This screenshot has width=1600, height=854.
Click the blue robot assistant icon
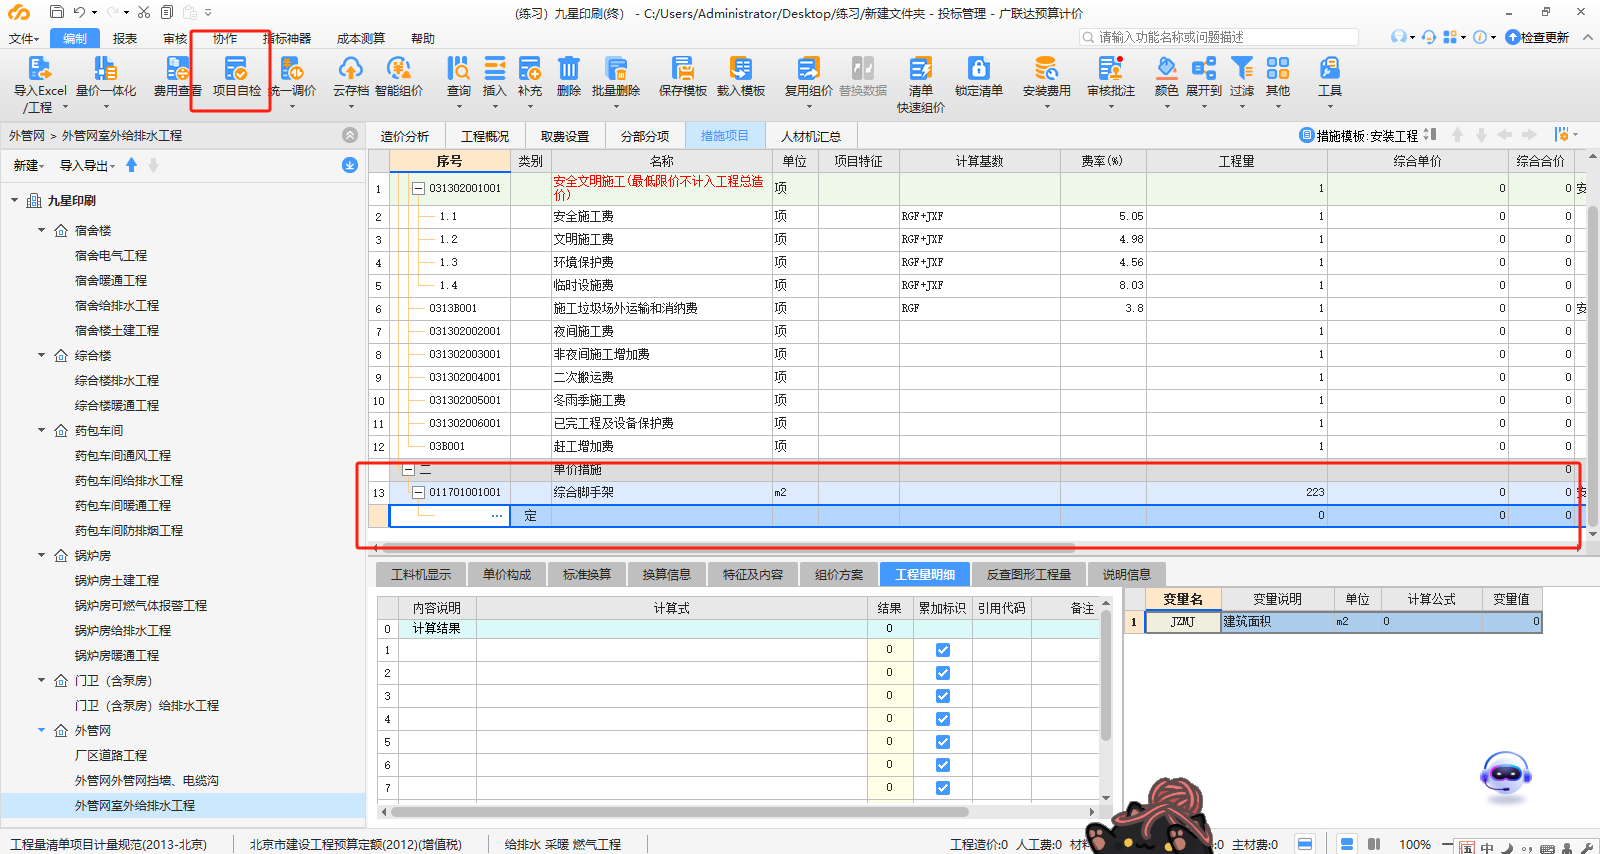pos(1505,776)
